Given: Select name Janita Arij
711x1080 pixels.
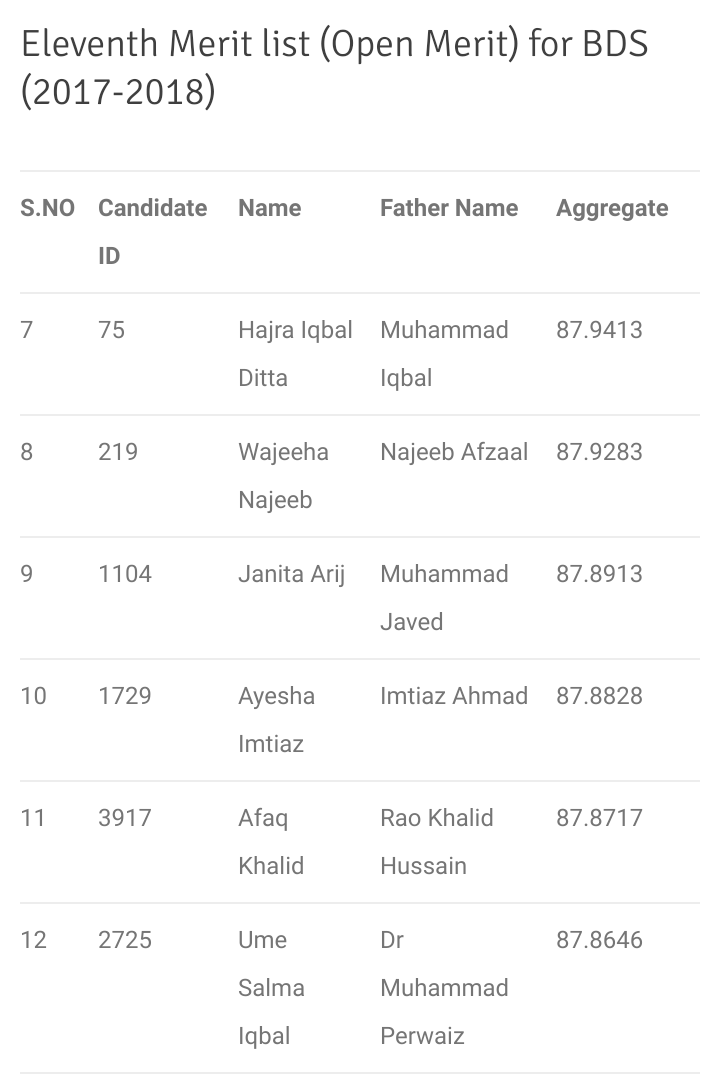Looking at the screenshot, I should (291, 574).
